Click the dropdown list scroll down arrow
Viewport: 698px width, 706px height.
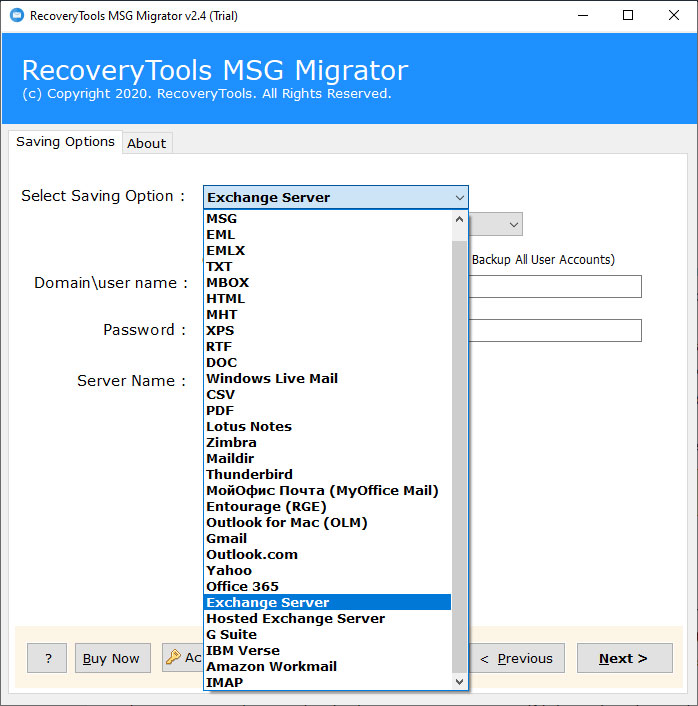[459, 682]
